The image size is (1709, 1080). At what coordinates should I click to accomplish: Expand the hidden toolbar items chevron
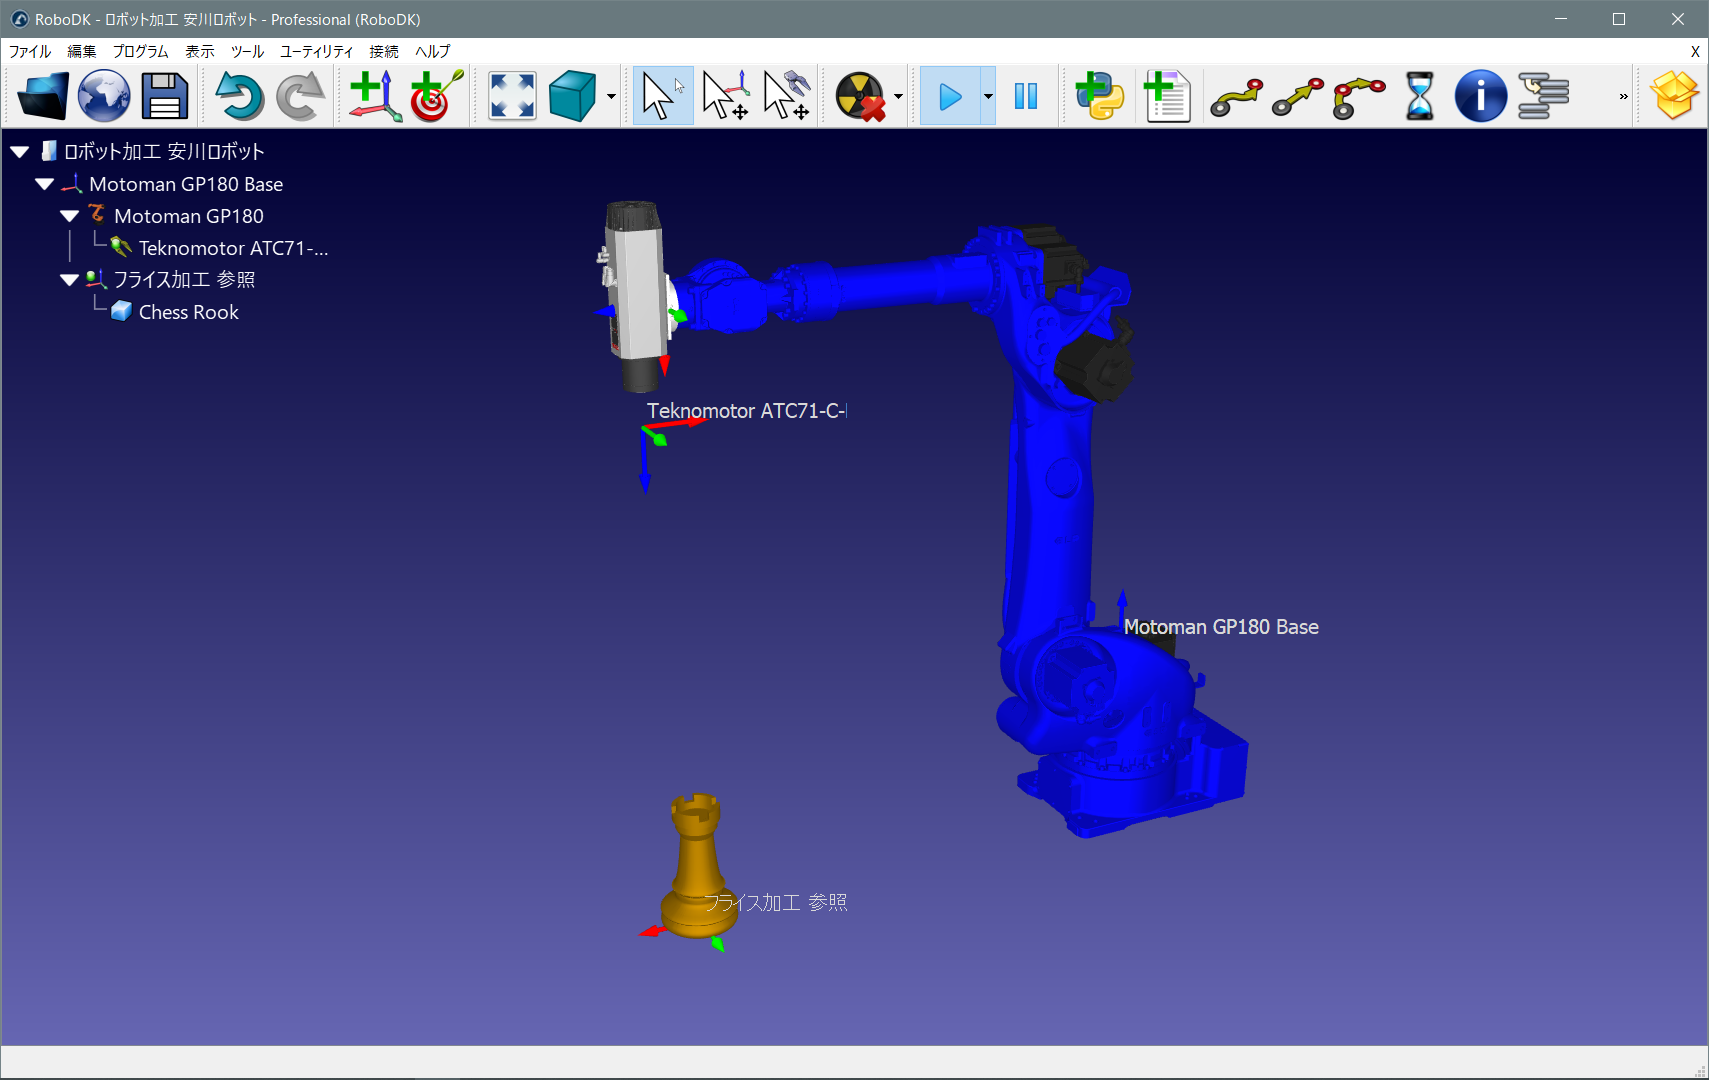(x=1623, y=97)
